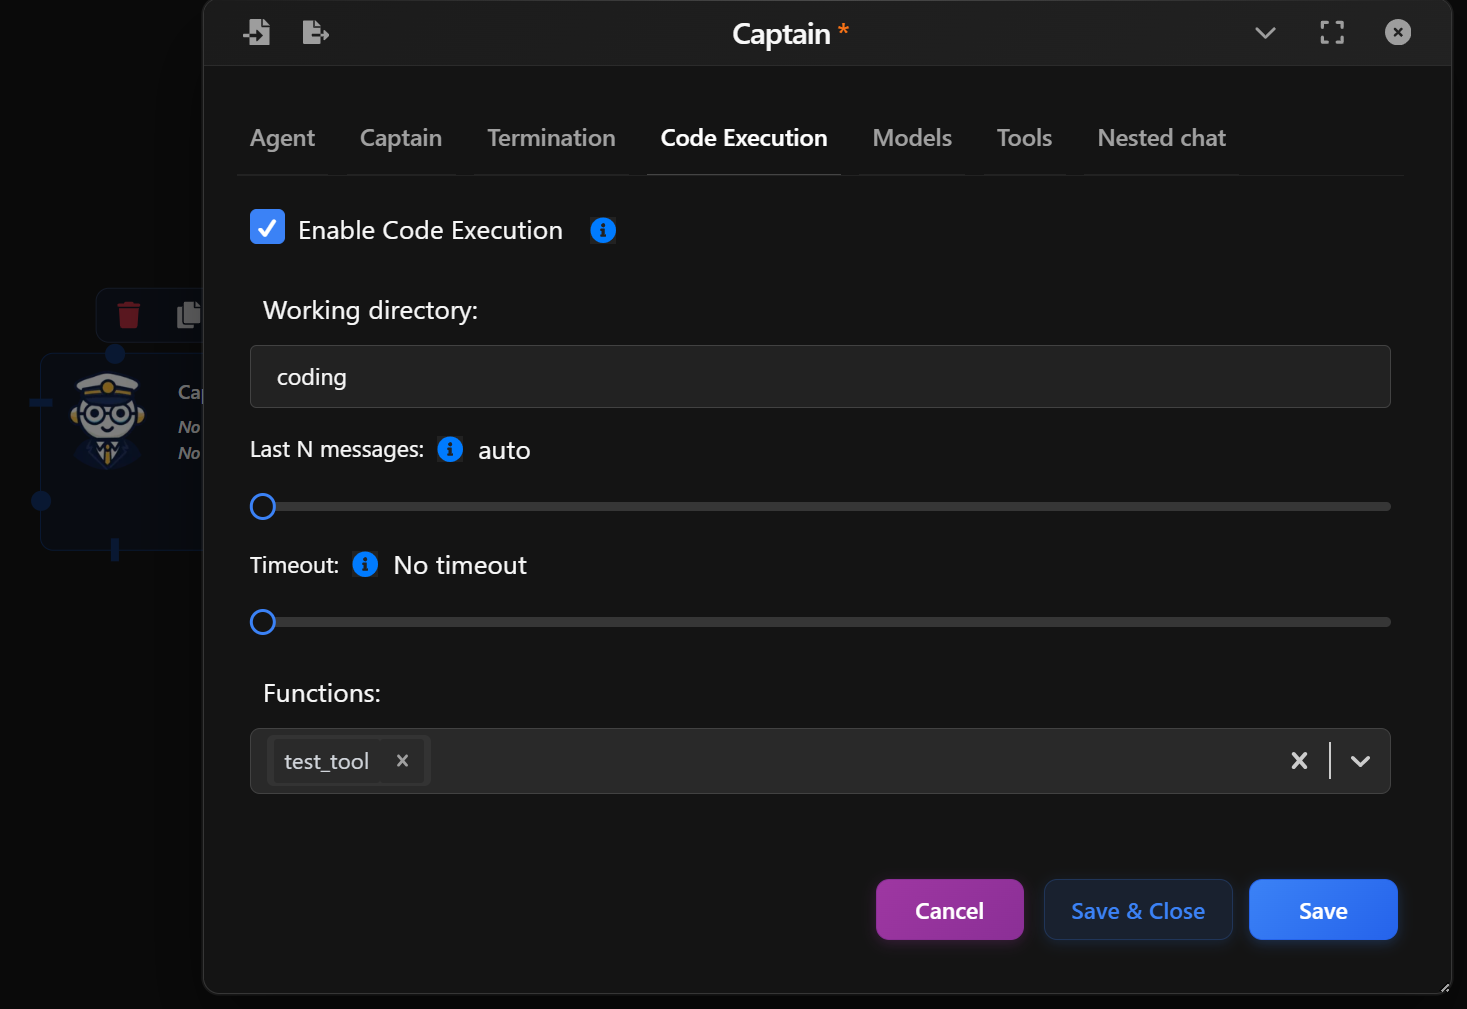Viewport: 1467px width, 1009px height.
Task: Remove the test_tool function tag
Action: (402, 761)
